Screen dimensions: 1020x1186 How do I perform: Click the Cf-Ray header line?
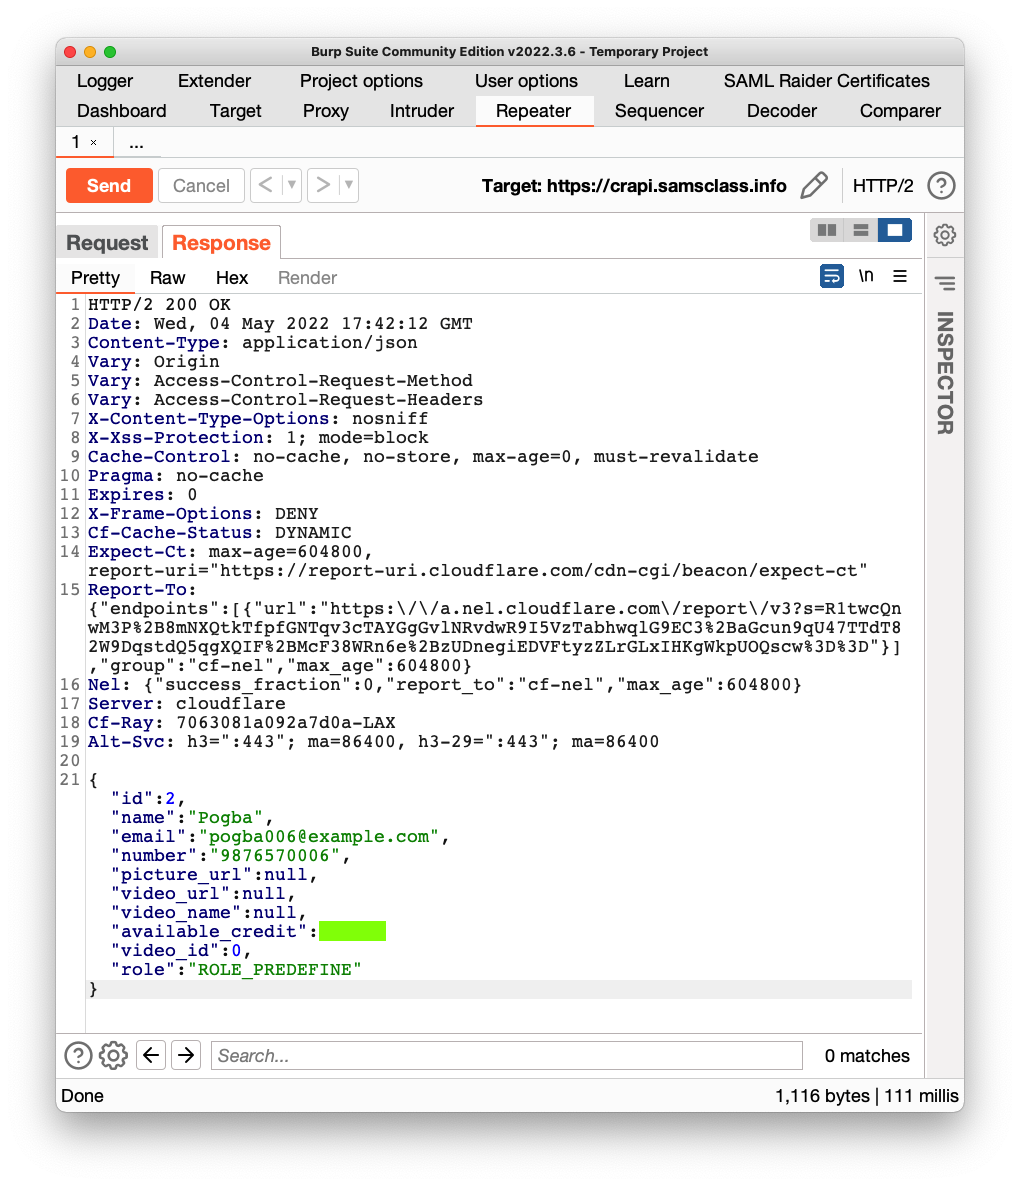click(x=241, y=723)
